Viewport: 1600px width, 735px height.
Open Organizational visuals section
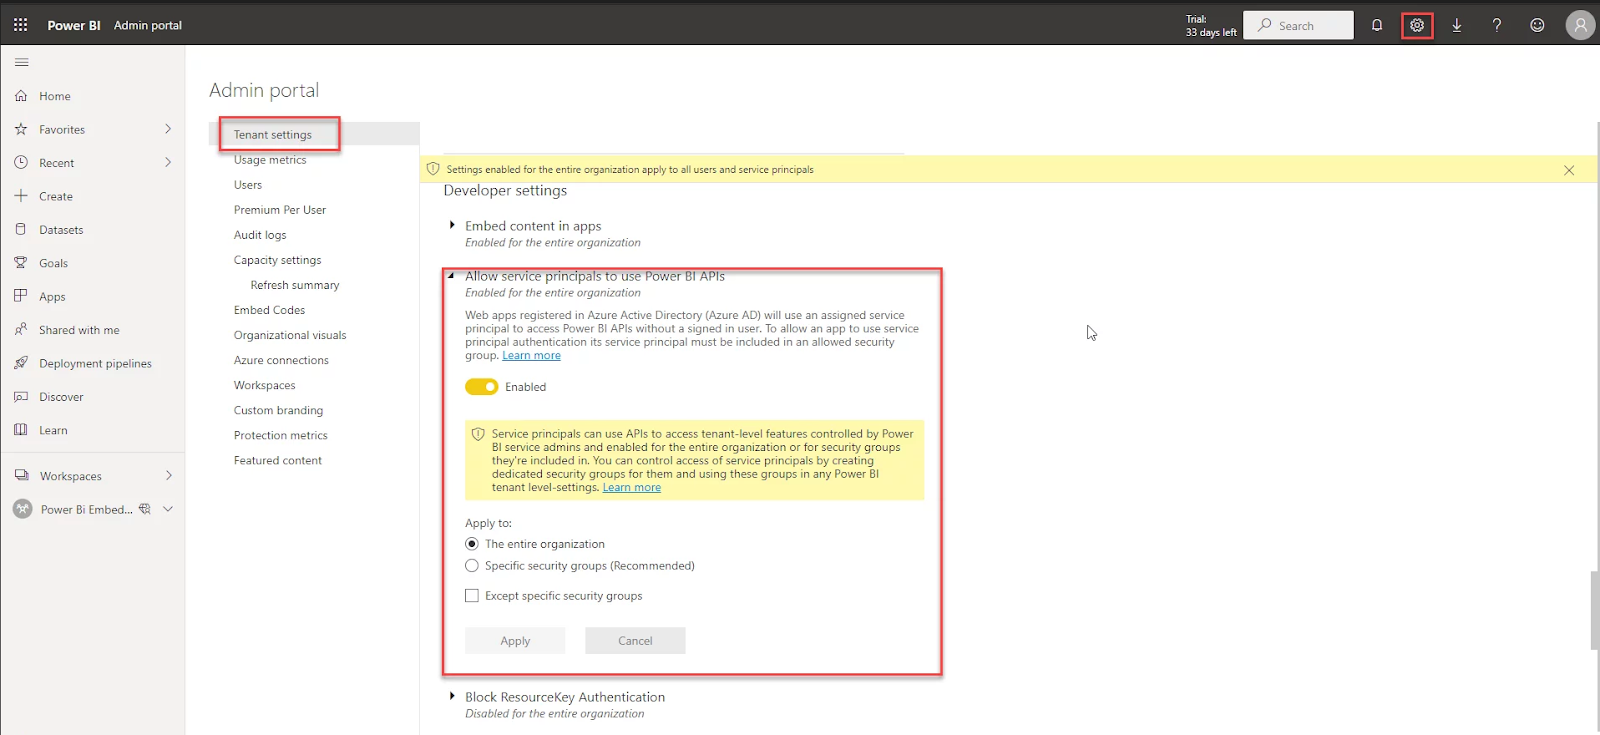(290, 335)
